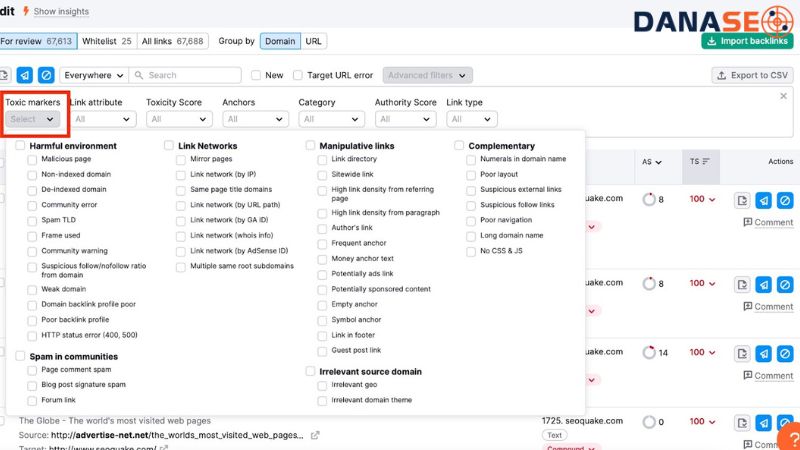
Task: Click the blue send icon in second result row
Action: 763,285
